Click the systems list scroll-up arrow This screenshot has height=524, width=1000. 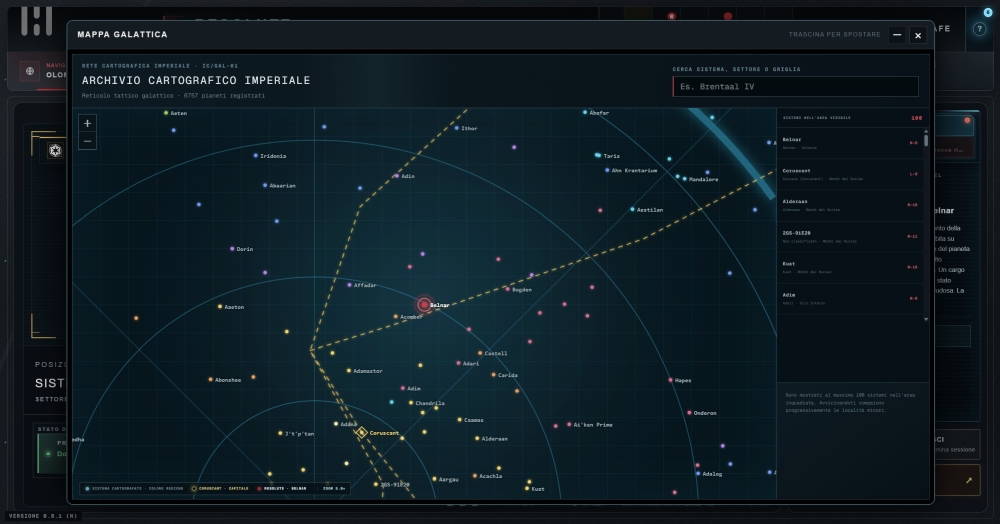click(926, 131)
